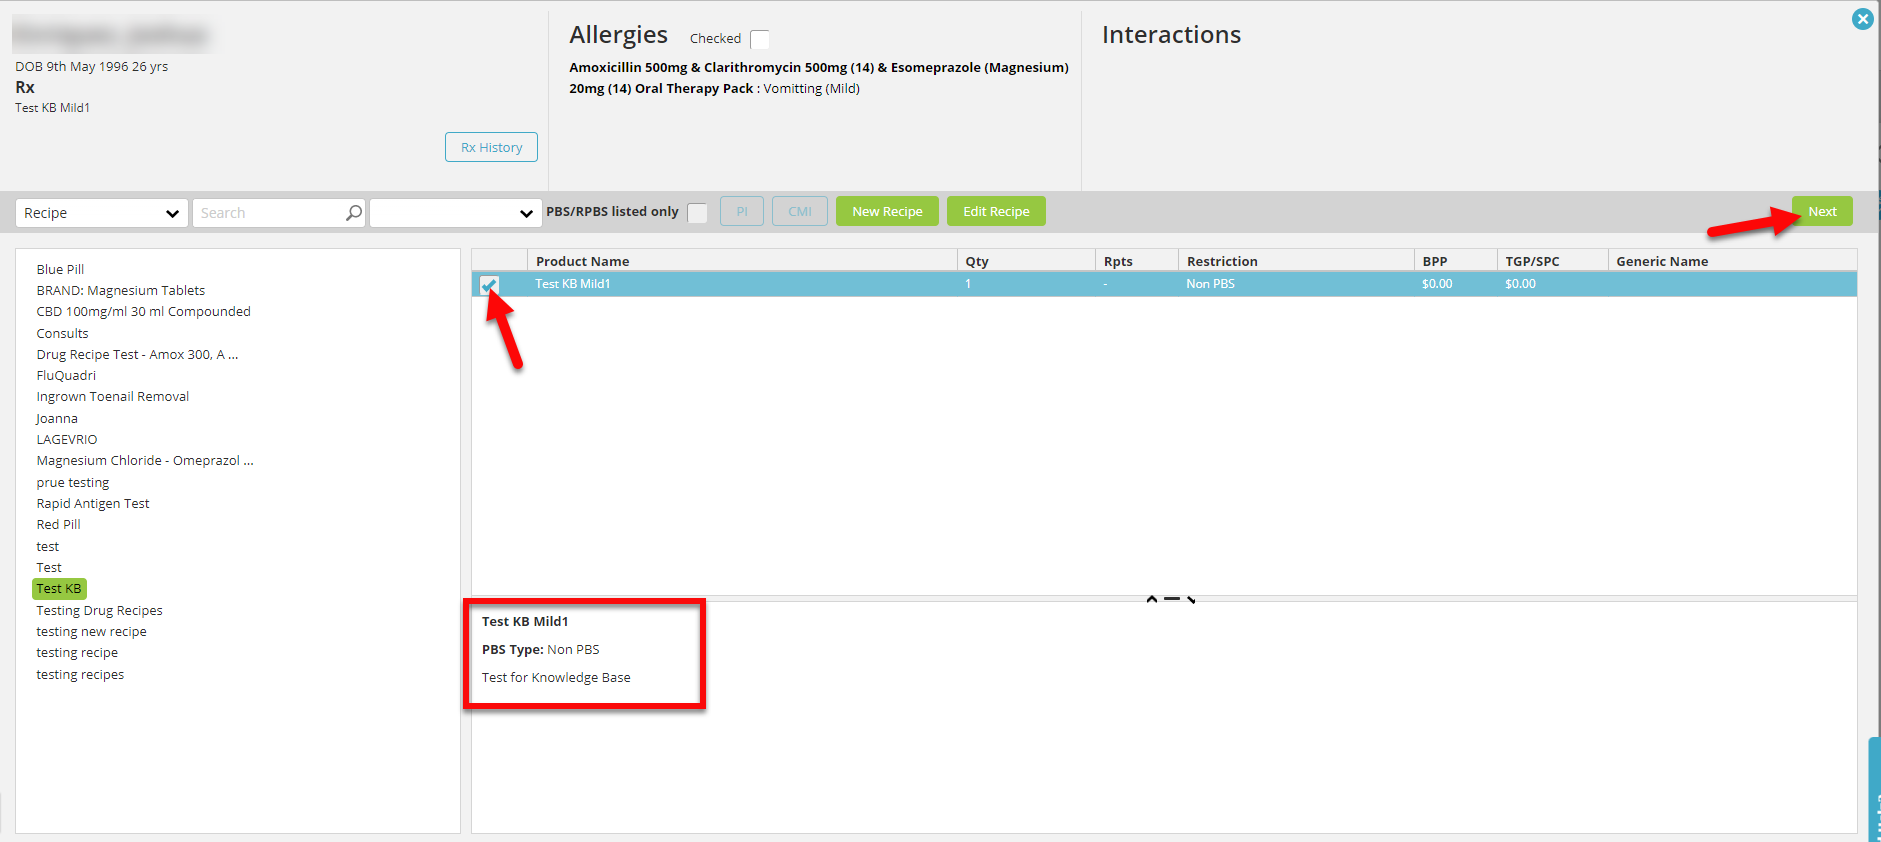
Task: Select testing recipe item
Action: coord(77,652)
